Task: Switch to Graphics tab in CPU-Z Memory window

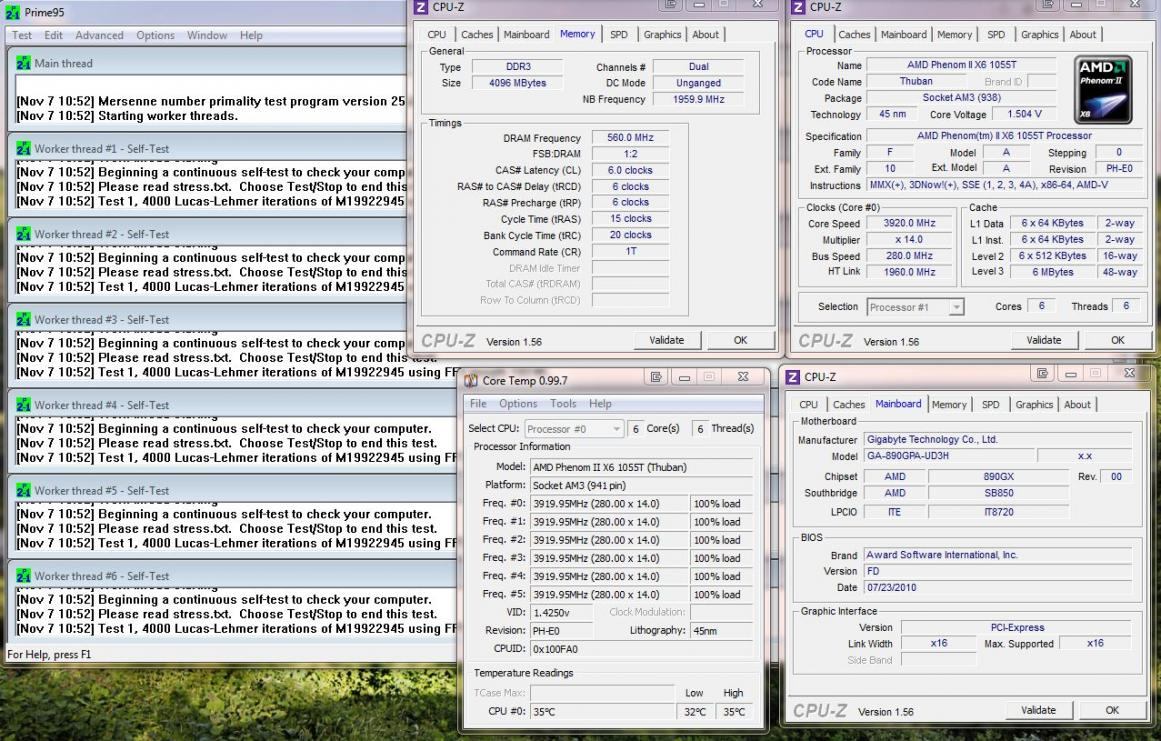Action: (662, 34)
